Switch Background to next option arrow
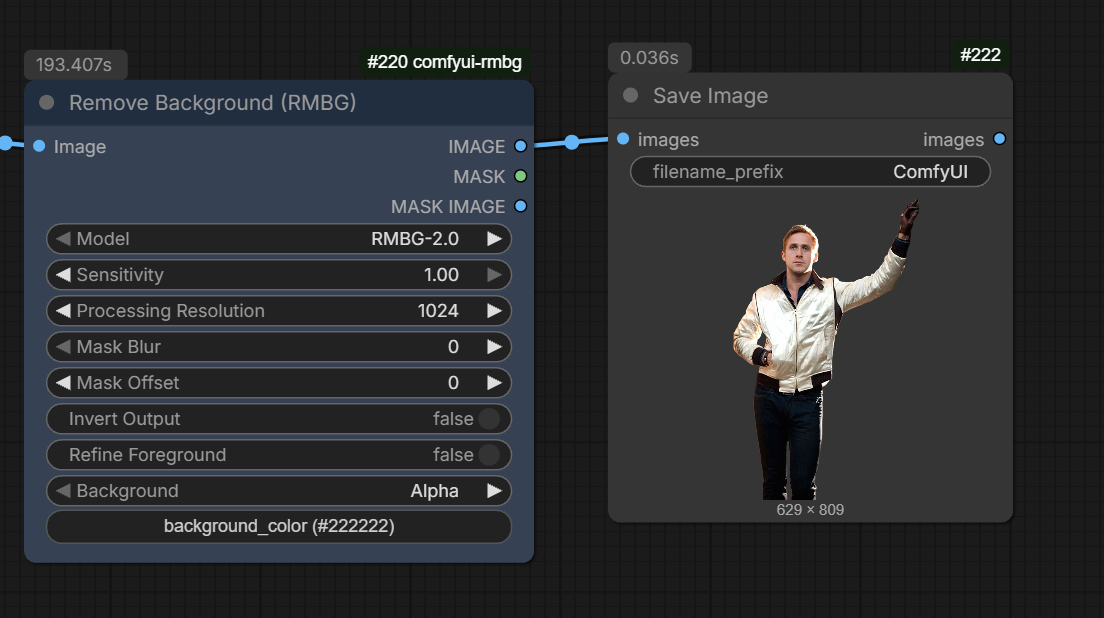Viewport: 1104px width, 618px height. [494, 491]
